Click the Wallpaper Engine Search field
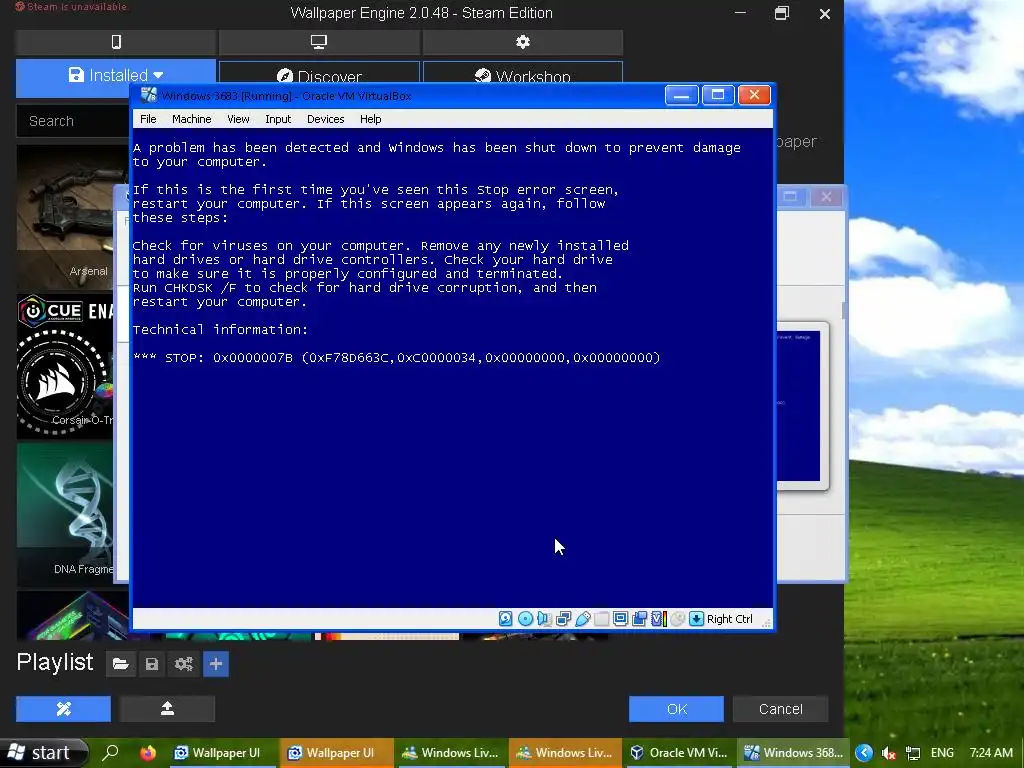1024x768 pixels. 72,121
